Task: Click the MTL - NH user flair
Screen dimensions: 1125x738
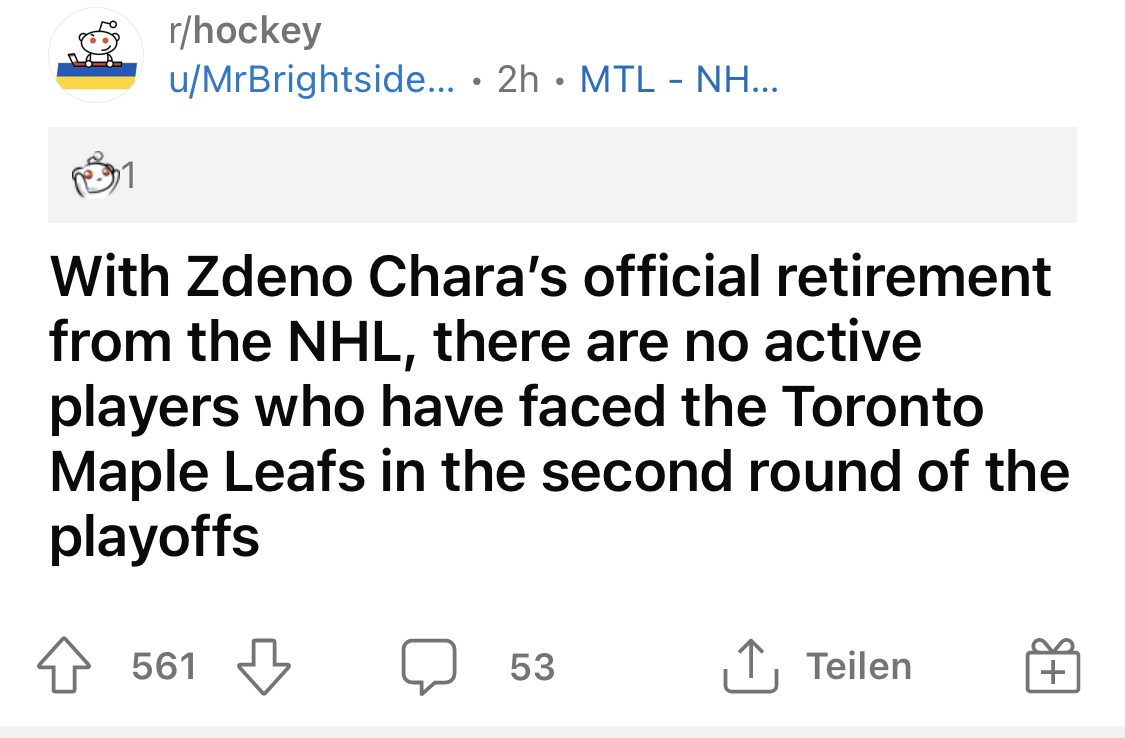Action: 678,80
